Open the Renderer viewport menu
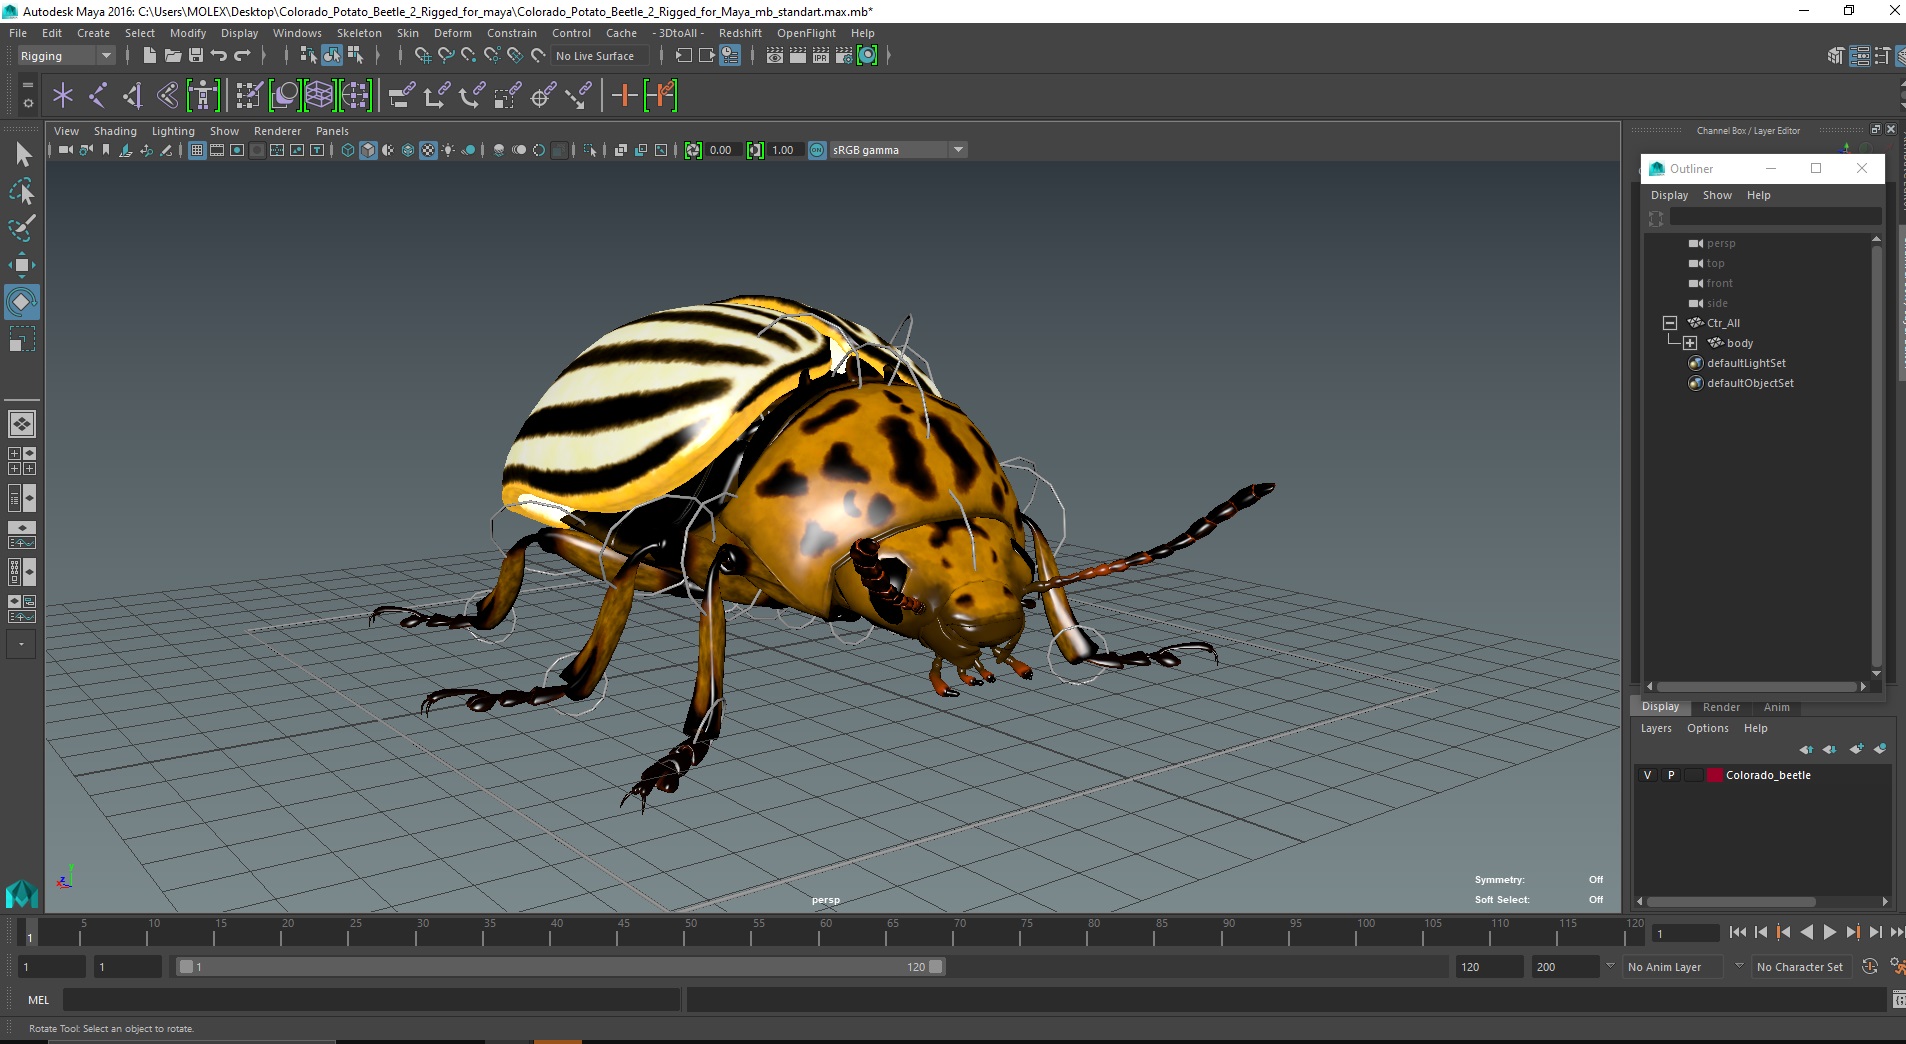This screenshot has width=1906, height=1044. click(x=277, y=131)
